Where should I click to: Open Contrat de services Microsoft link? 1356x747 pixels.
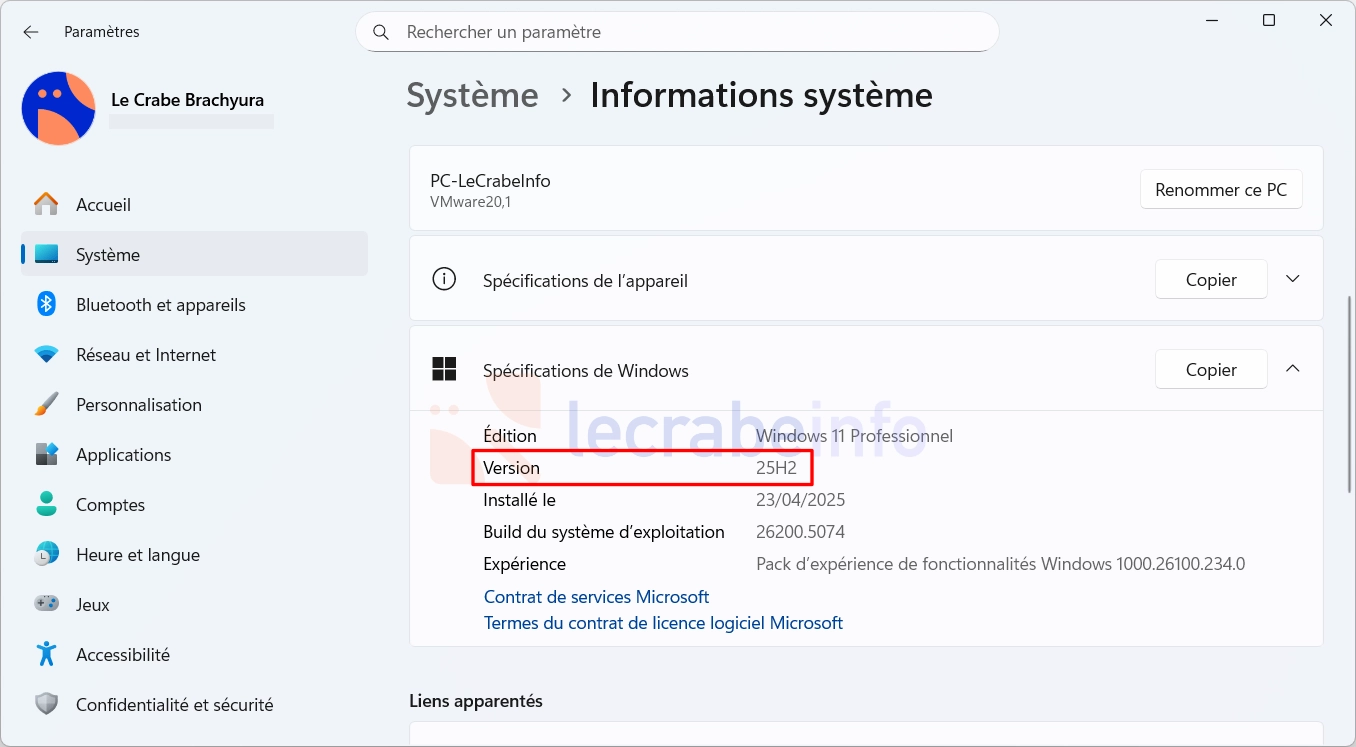click(x=596, y=597)
